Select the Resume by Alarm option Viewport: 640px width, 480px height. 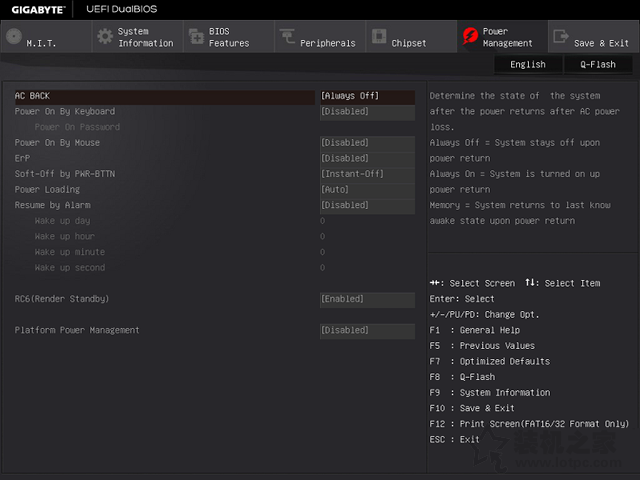pos(52,205)
